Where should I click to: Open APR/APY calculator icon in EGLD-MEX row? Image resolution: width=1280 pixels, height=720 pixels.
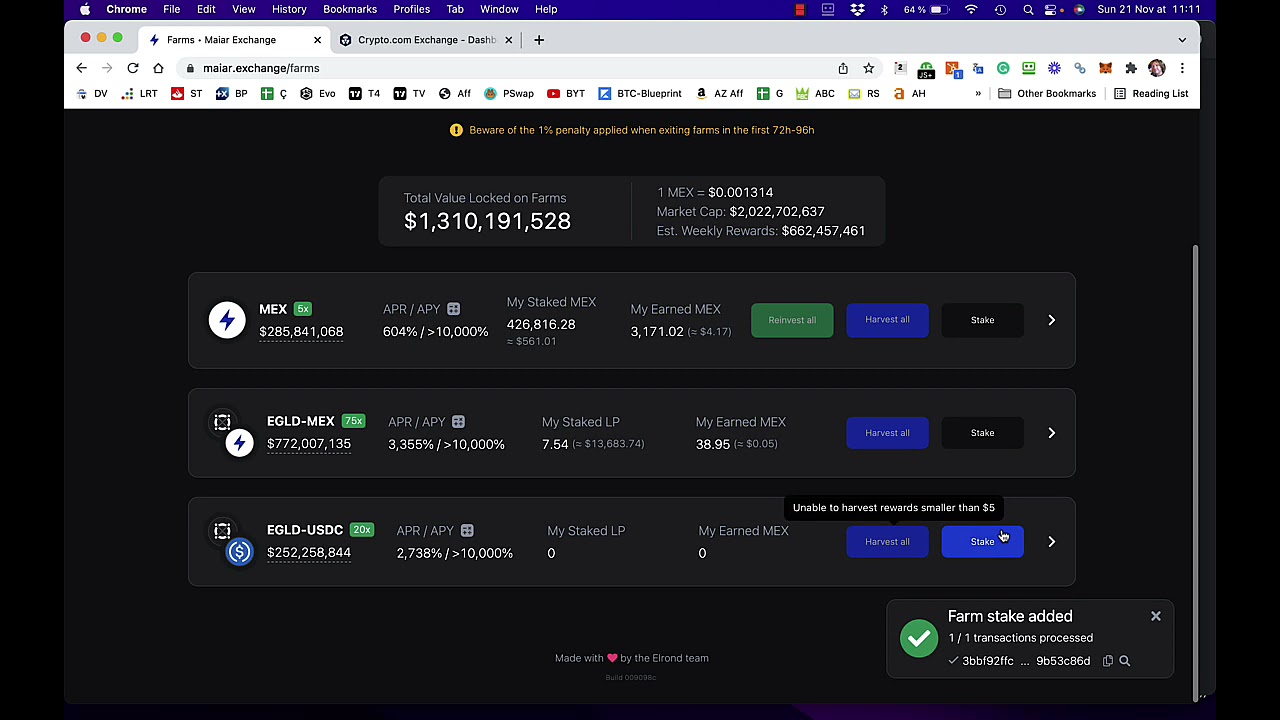458,422
